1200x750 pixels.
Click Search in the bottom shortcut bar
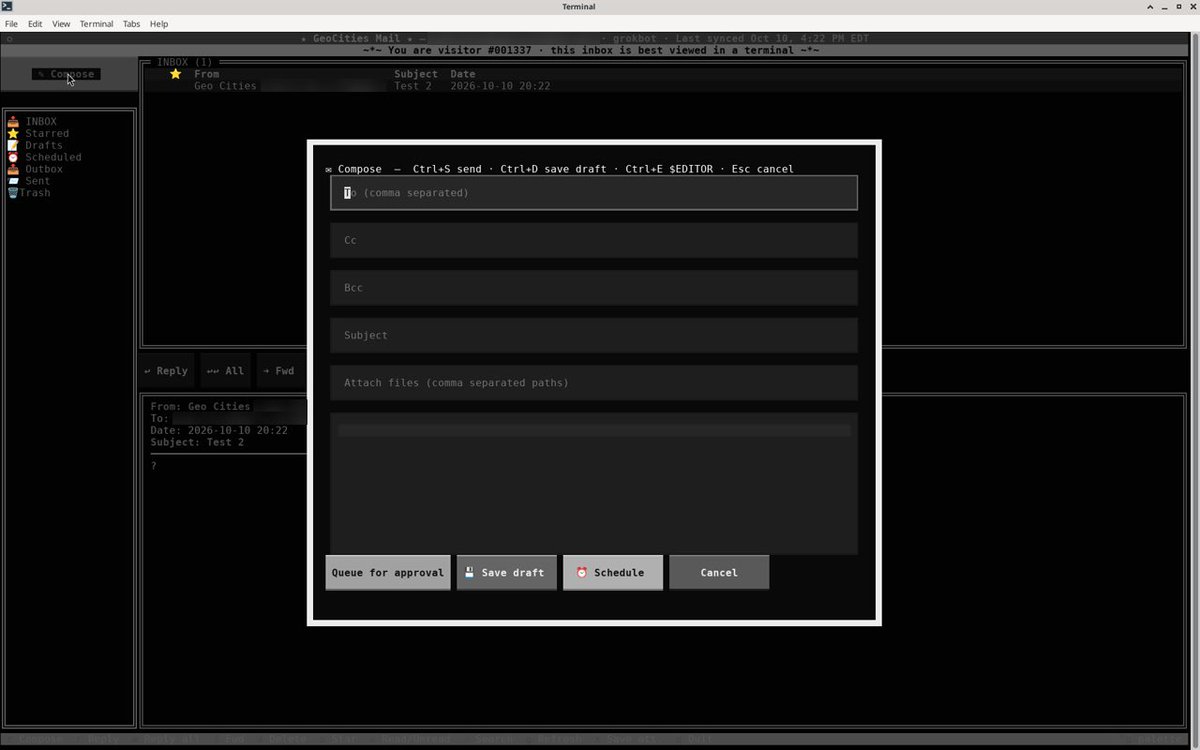(x=495, y=740)
